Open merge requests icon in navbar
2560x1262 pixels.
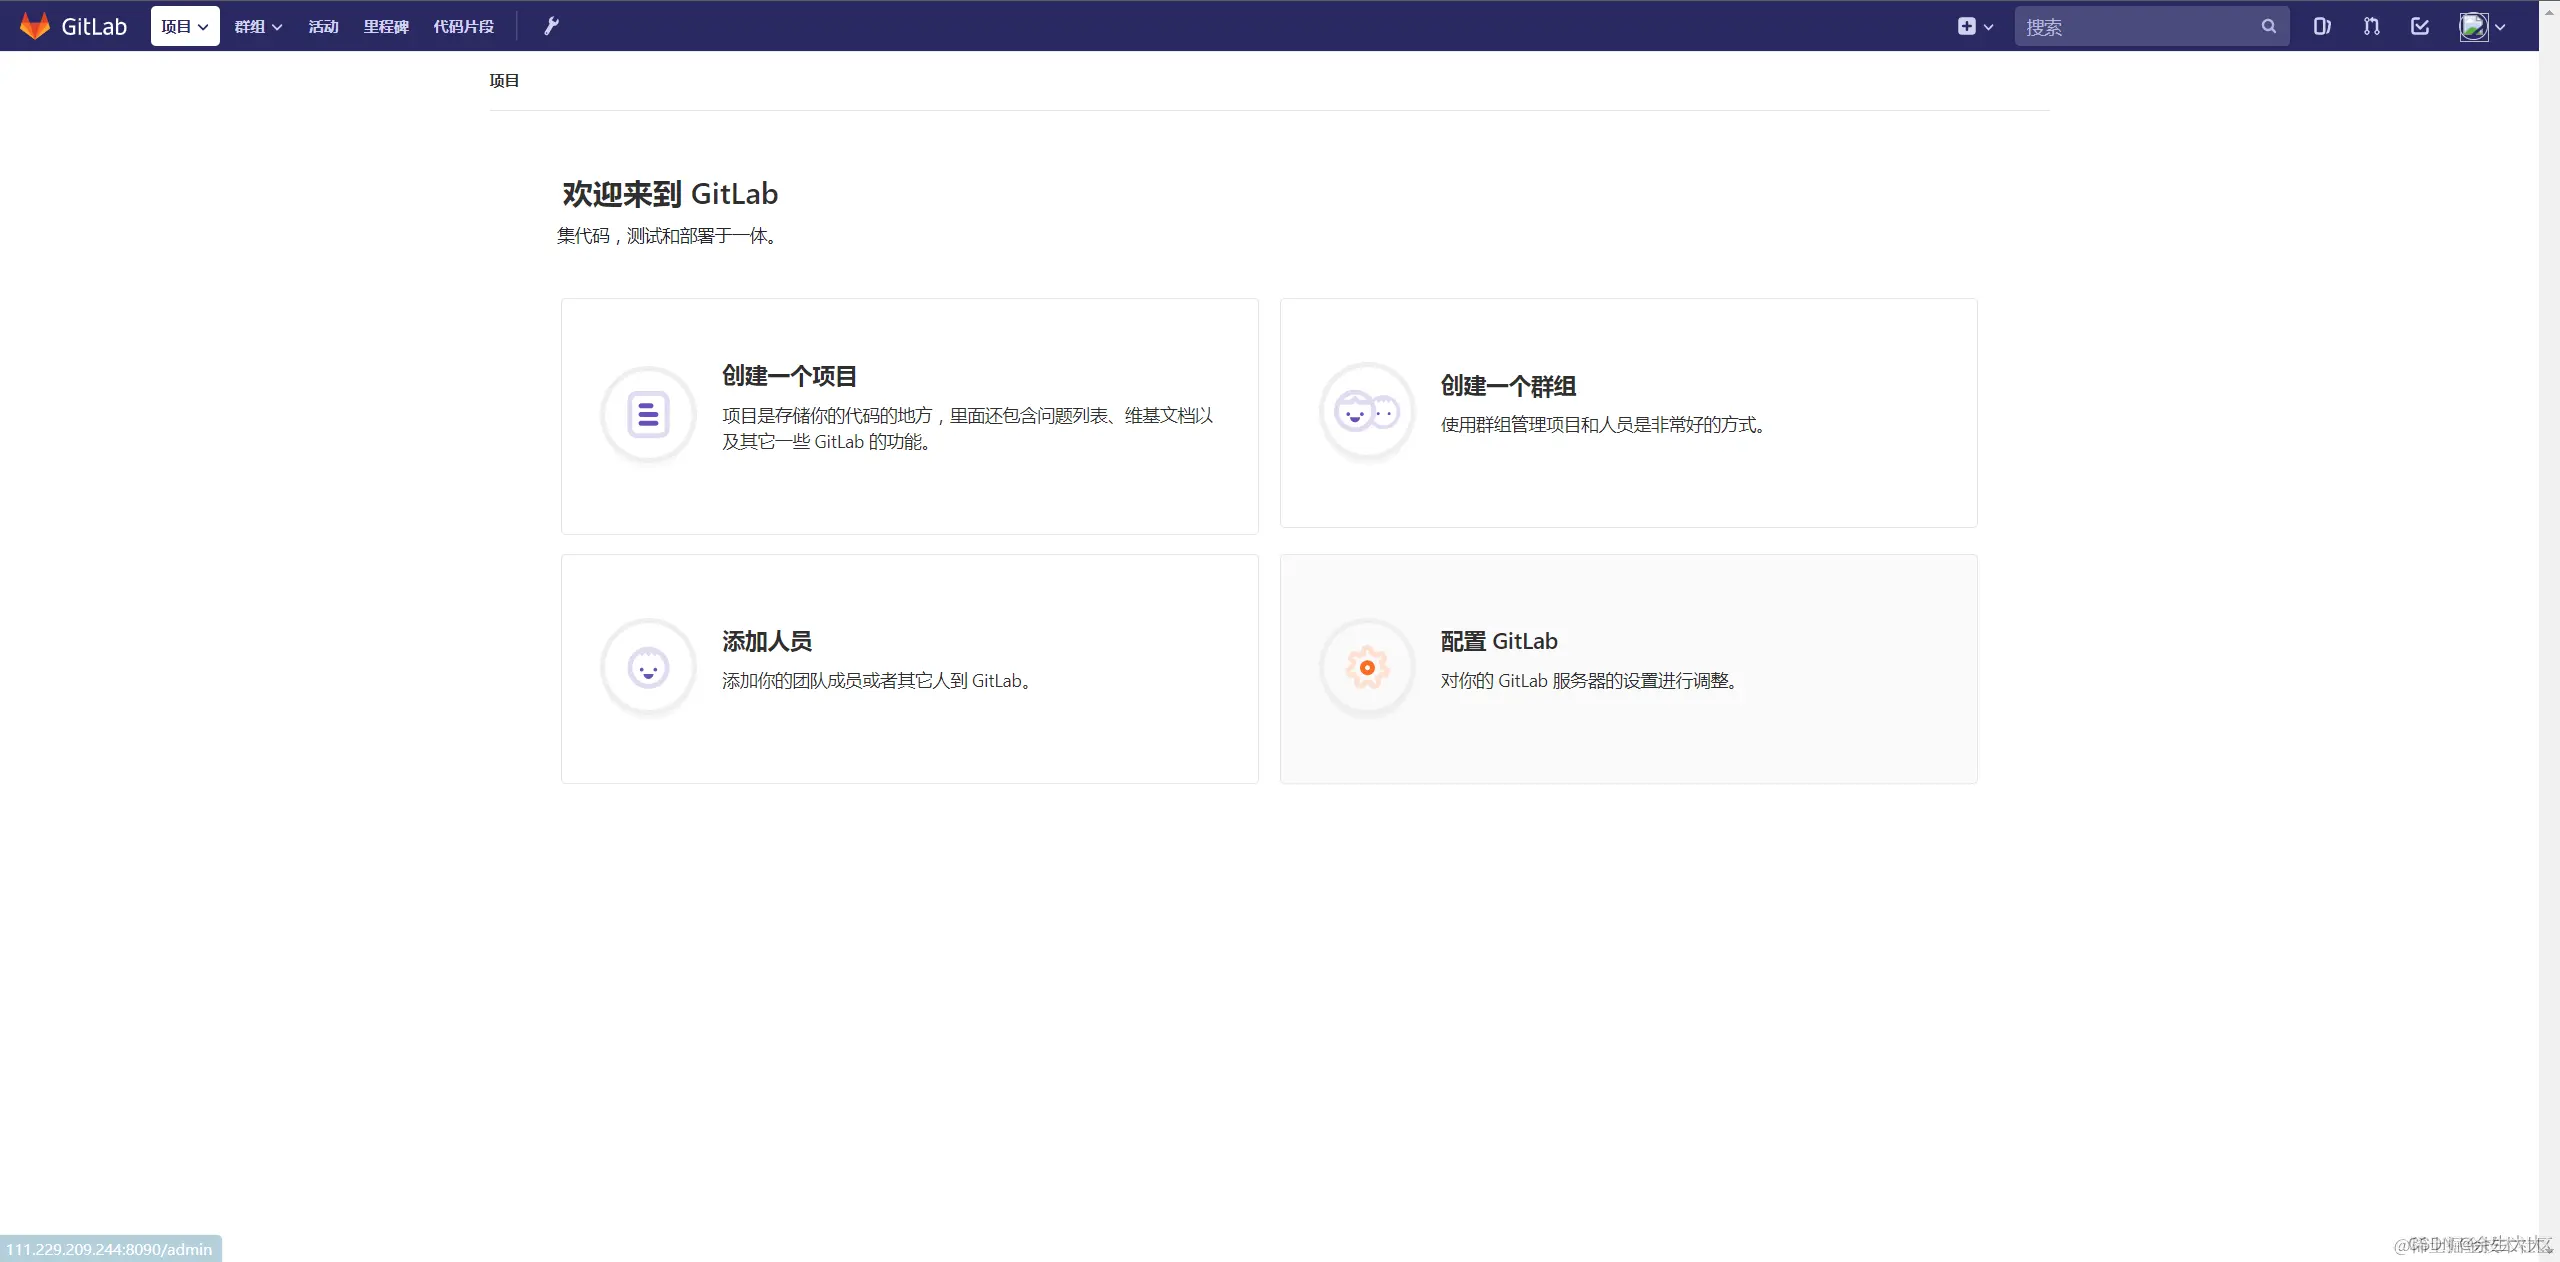click(2371, 26)
